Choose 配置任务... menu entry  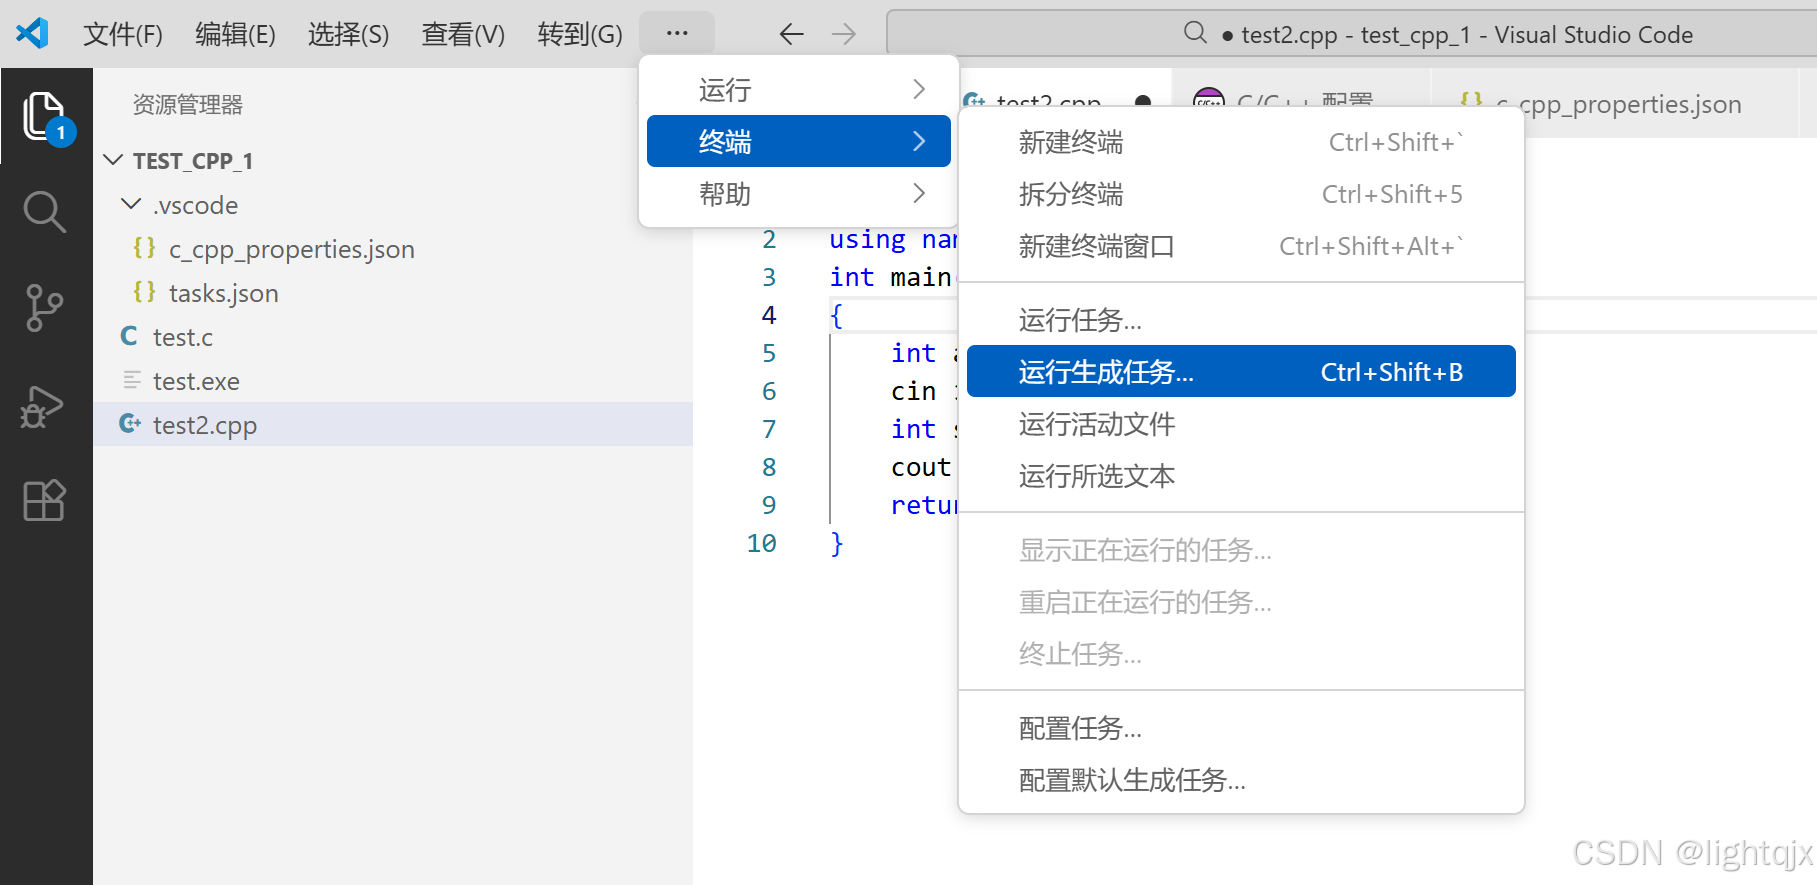click(x=1241, y=728)
